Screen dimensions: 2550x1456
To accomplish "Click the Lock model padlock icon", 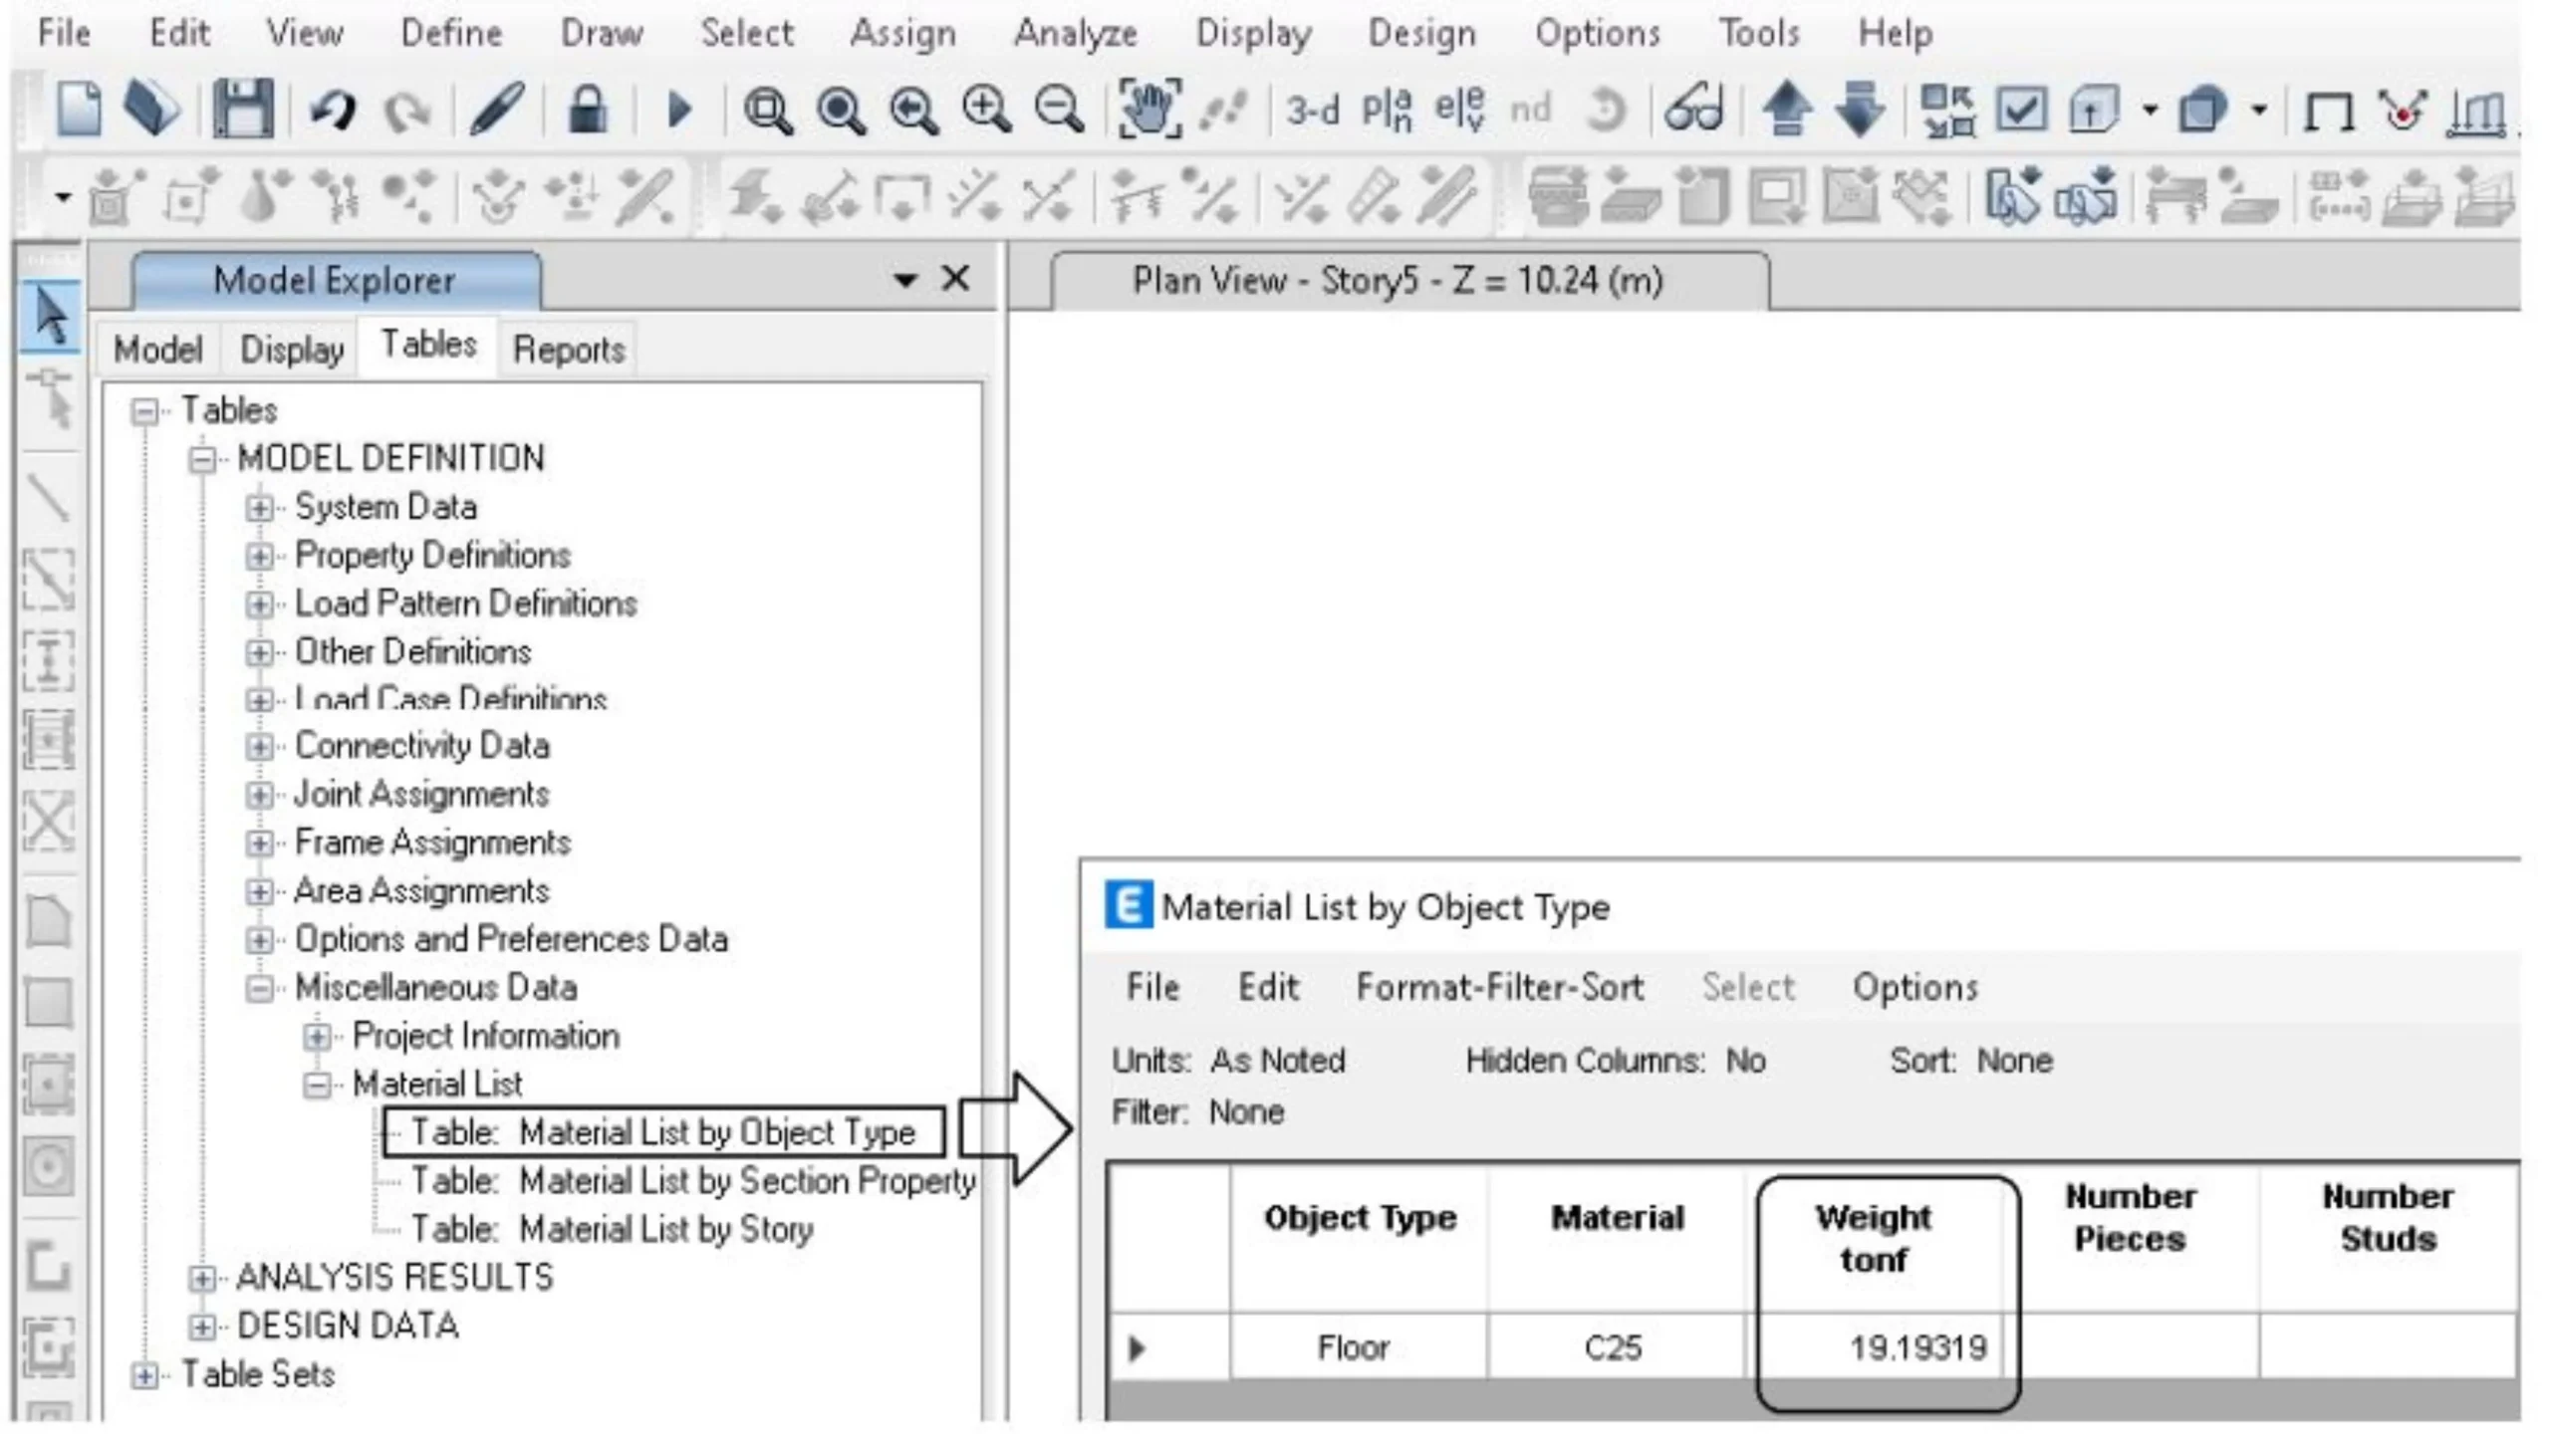I will pyautogui.click(x=588, y=109).
